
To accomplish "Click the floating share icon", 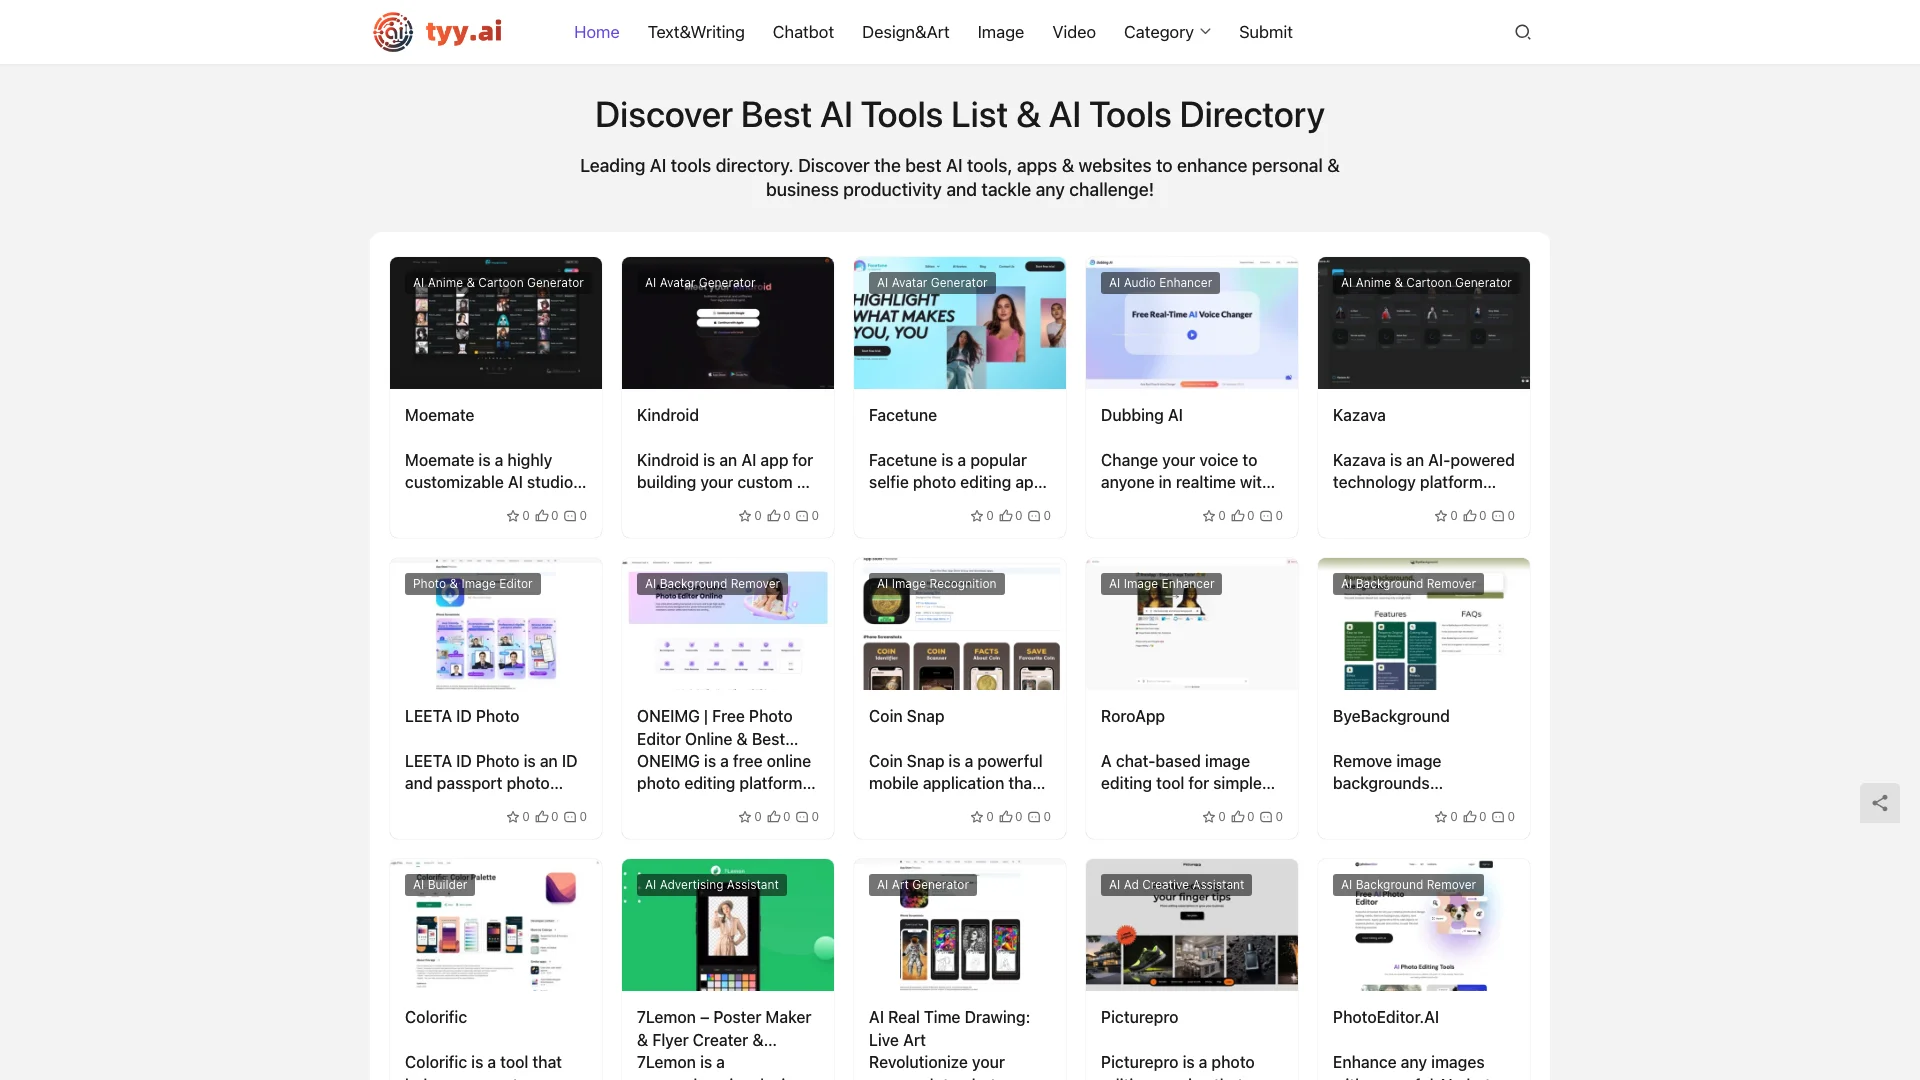I will point(1880,803).
